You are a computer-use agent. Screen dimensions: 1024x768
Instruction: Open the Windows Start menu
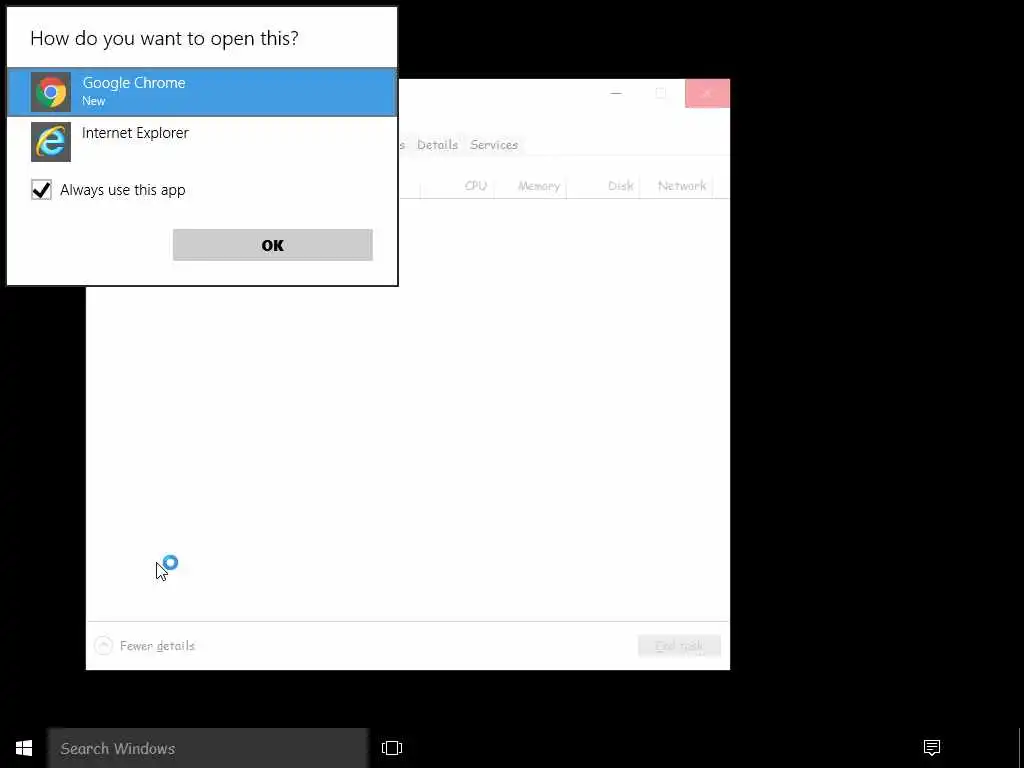coord(24,748)
